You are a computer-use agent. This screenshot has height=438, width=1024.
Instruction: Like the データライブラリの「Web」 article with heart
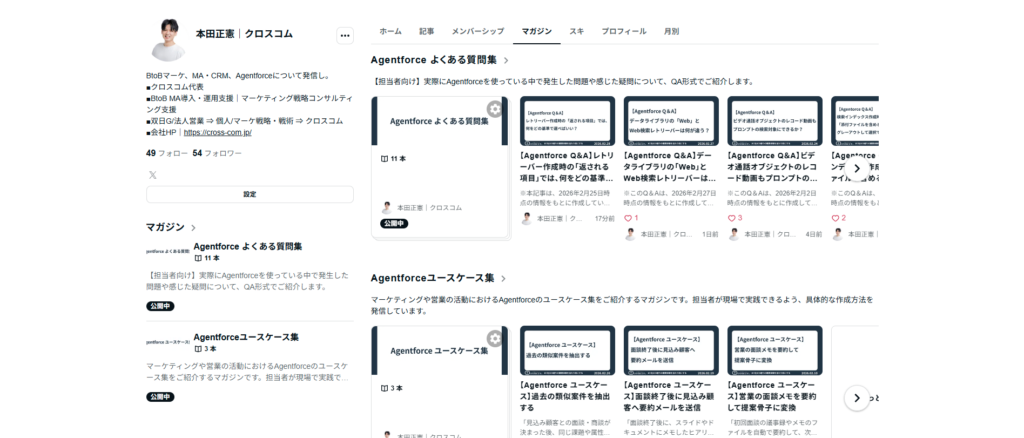pyautogui.click(x=629, y=217)
